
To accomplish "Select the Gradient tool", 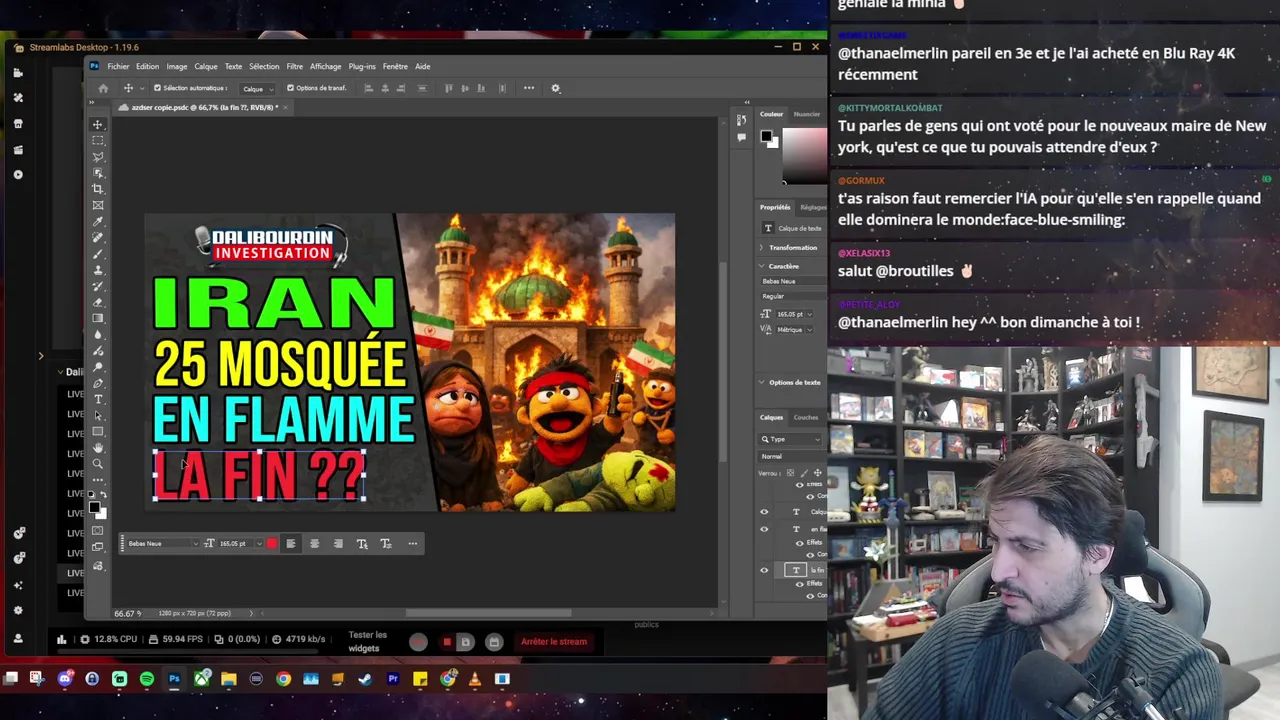I will 97,318.
